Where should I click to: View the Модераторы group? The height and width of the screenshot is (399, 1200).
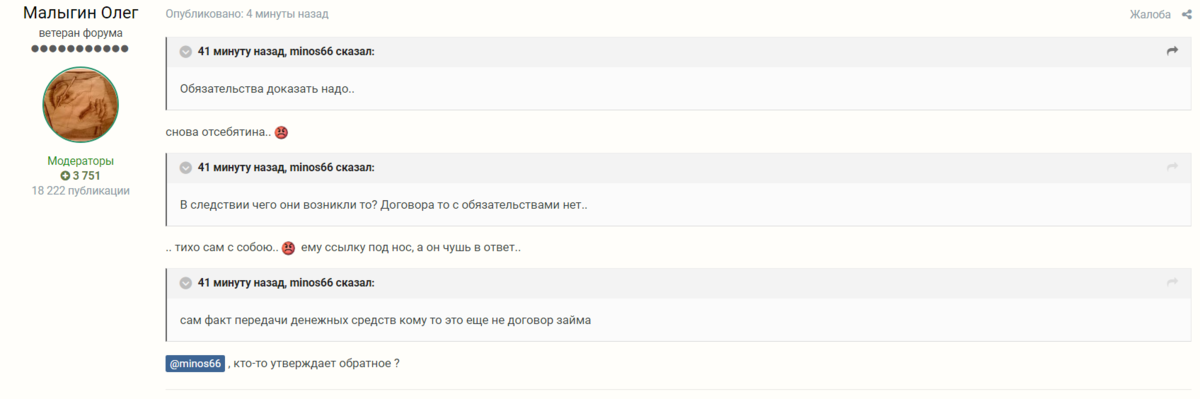pos(81,161)
